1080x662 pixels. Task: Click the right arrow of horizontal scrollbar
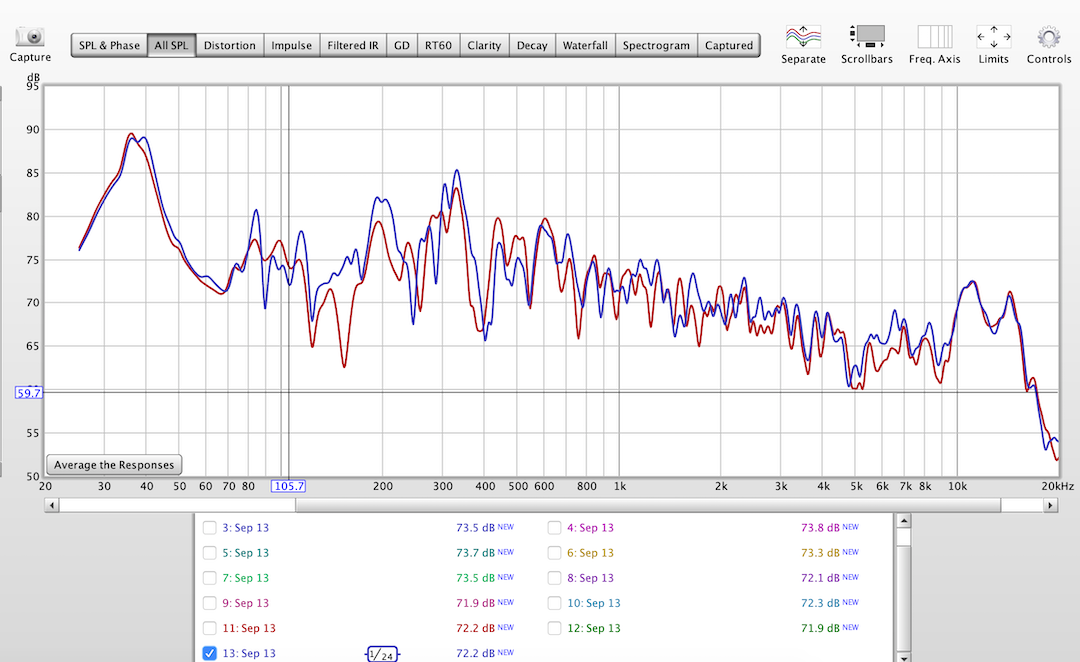tap(1050, 506)
